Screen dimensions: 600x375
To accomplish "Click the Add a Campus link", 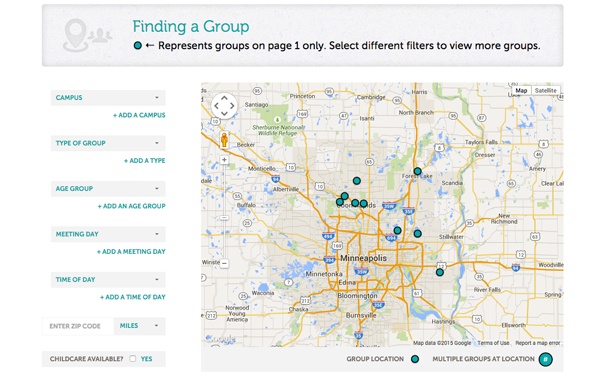I will tap(139, 115).
